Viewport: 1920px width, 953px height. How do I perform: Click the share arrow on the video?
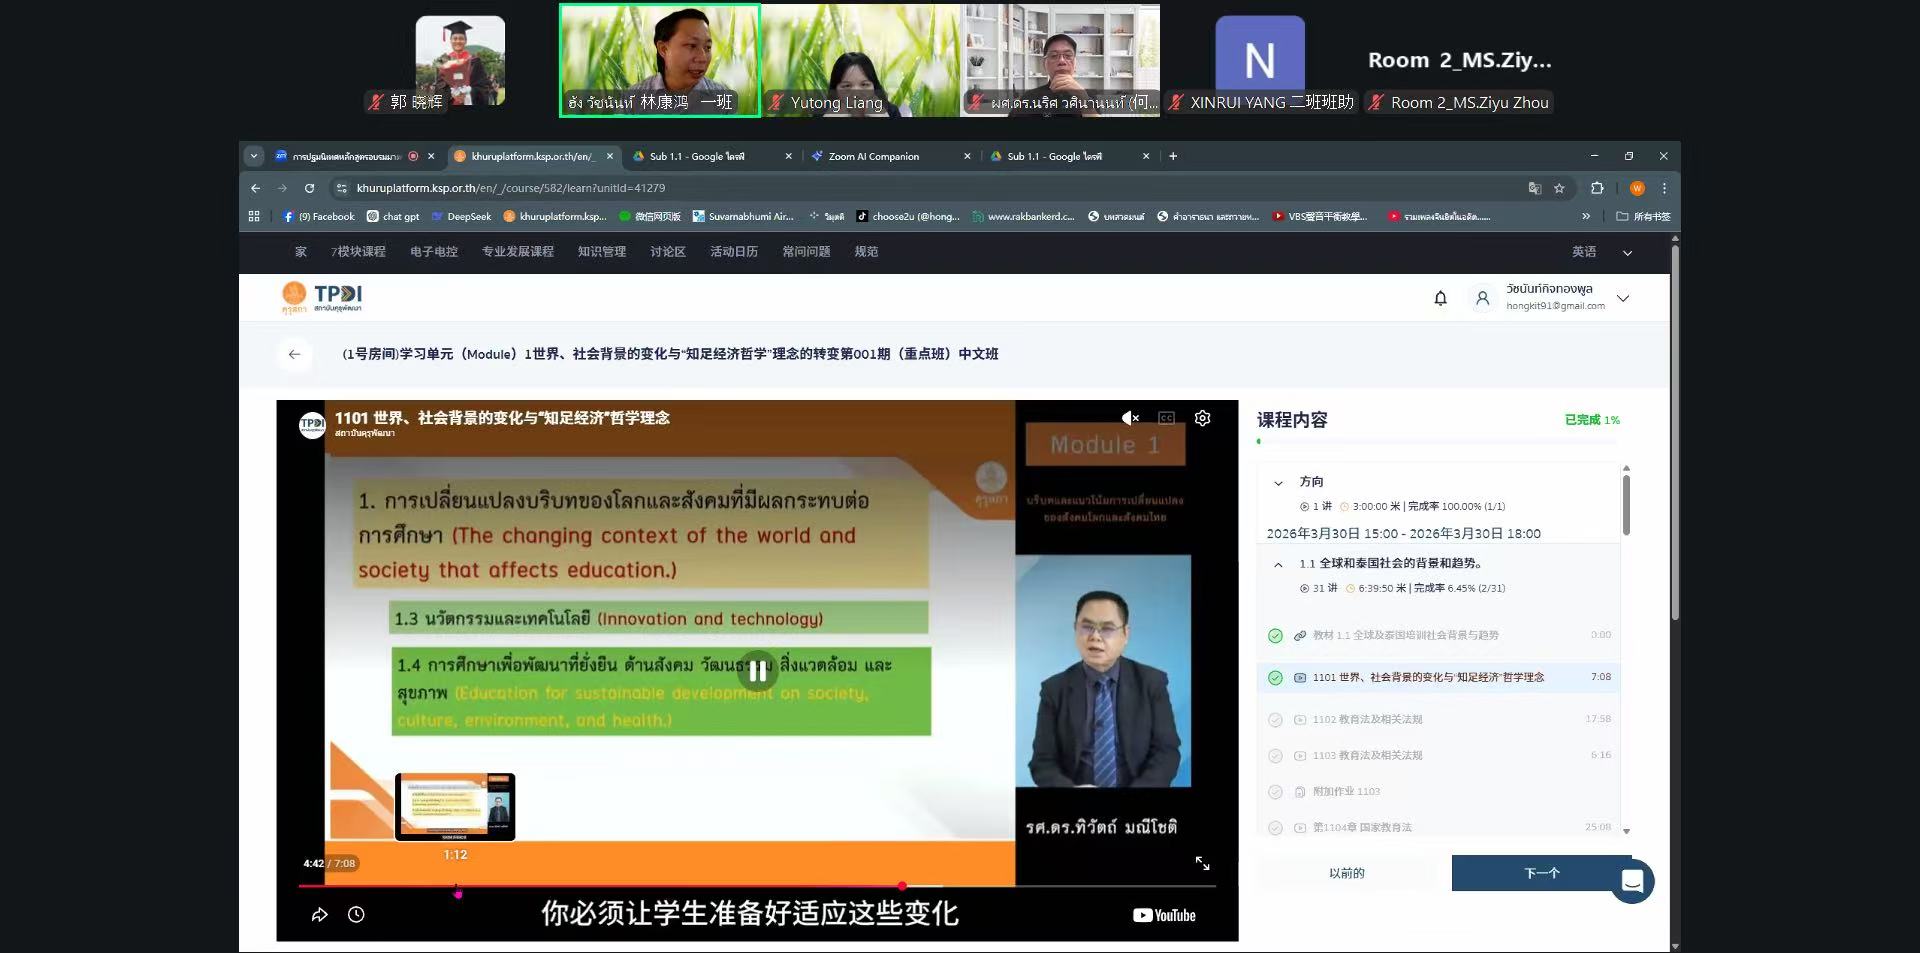320,914
